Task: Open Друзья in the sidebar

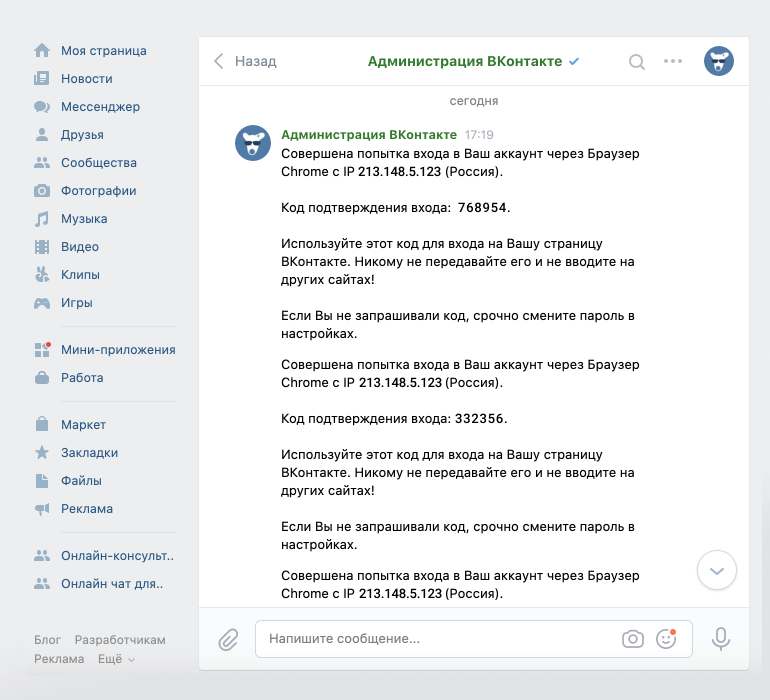Action: pyautogui.click(x=82, y=135)
